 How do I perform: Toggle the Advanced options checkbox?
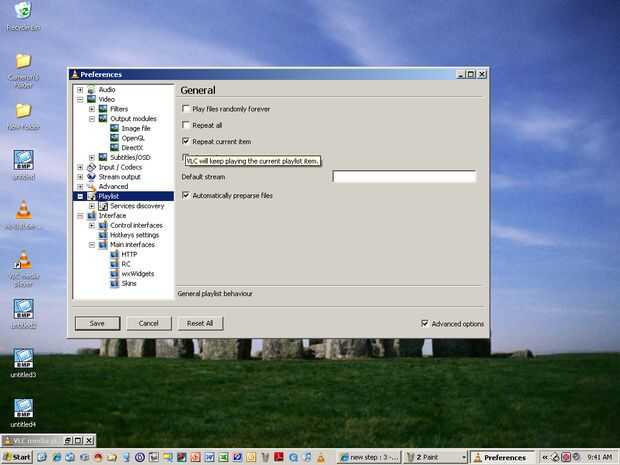click(425, 323)
